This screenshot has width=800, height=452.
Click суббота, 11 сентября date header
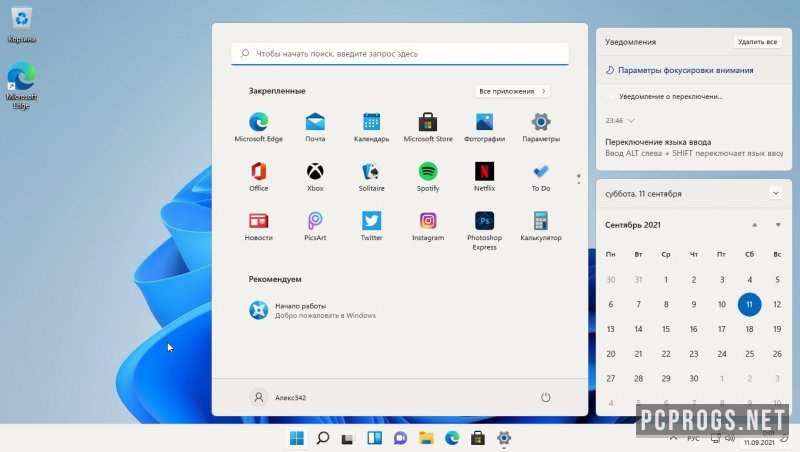click(x=643, y=194)
